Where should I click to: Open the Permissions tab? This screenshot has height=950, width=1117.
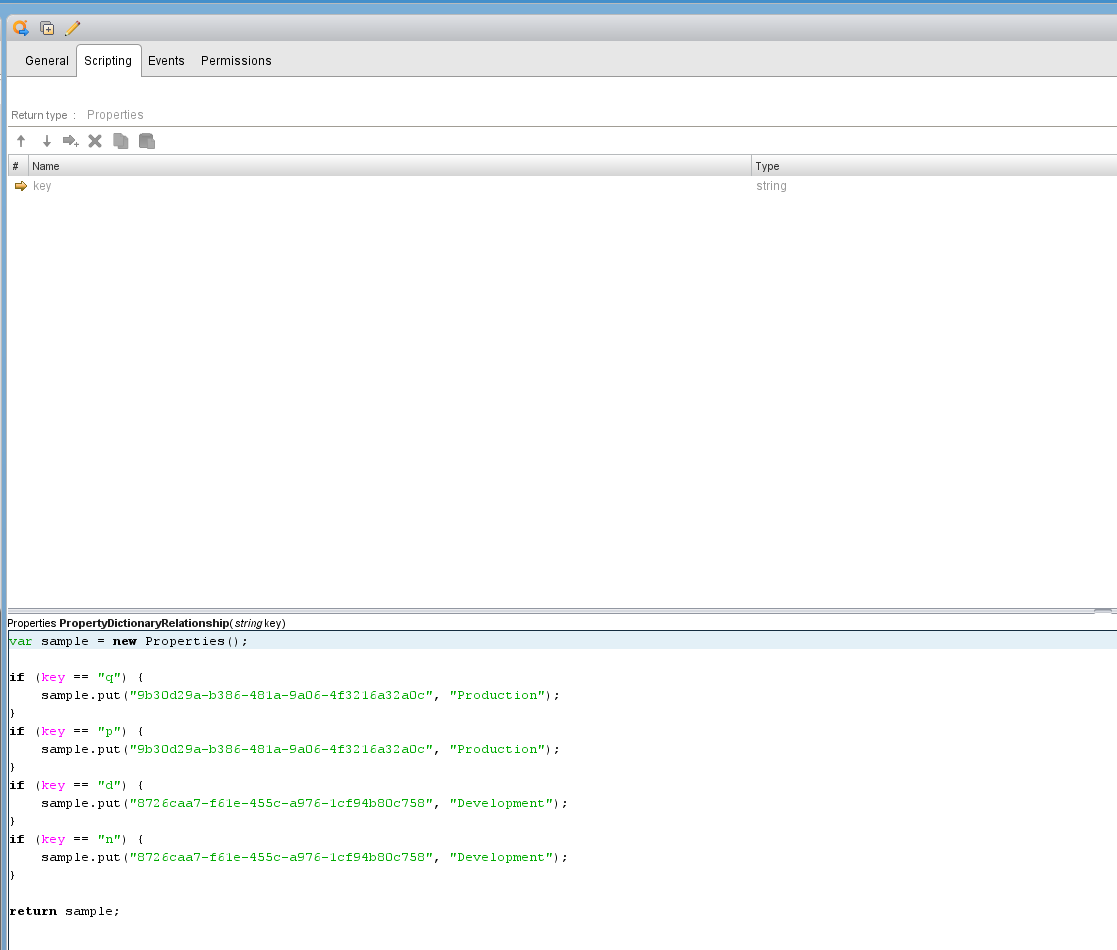[x=236, y=60]
